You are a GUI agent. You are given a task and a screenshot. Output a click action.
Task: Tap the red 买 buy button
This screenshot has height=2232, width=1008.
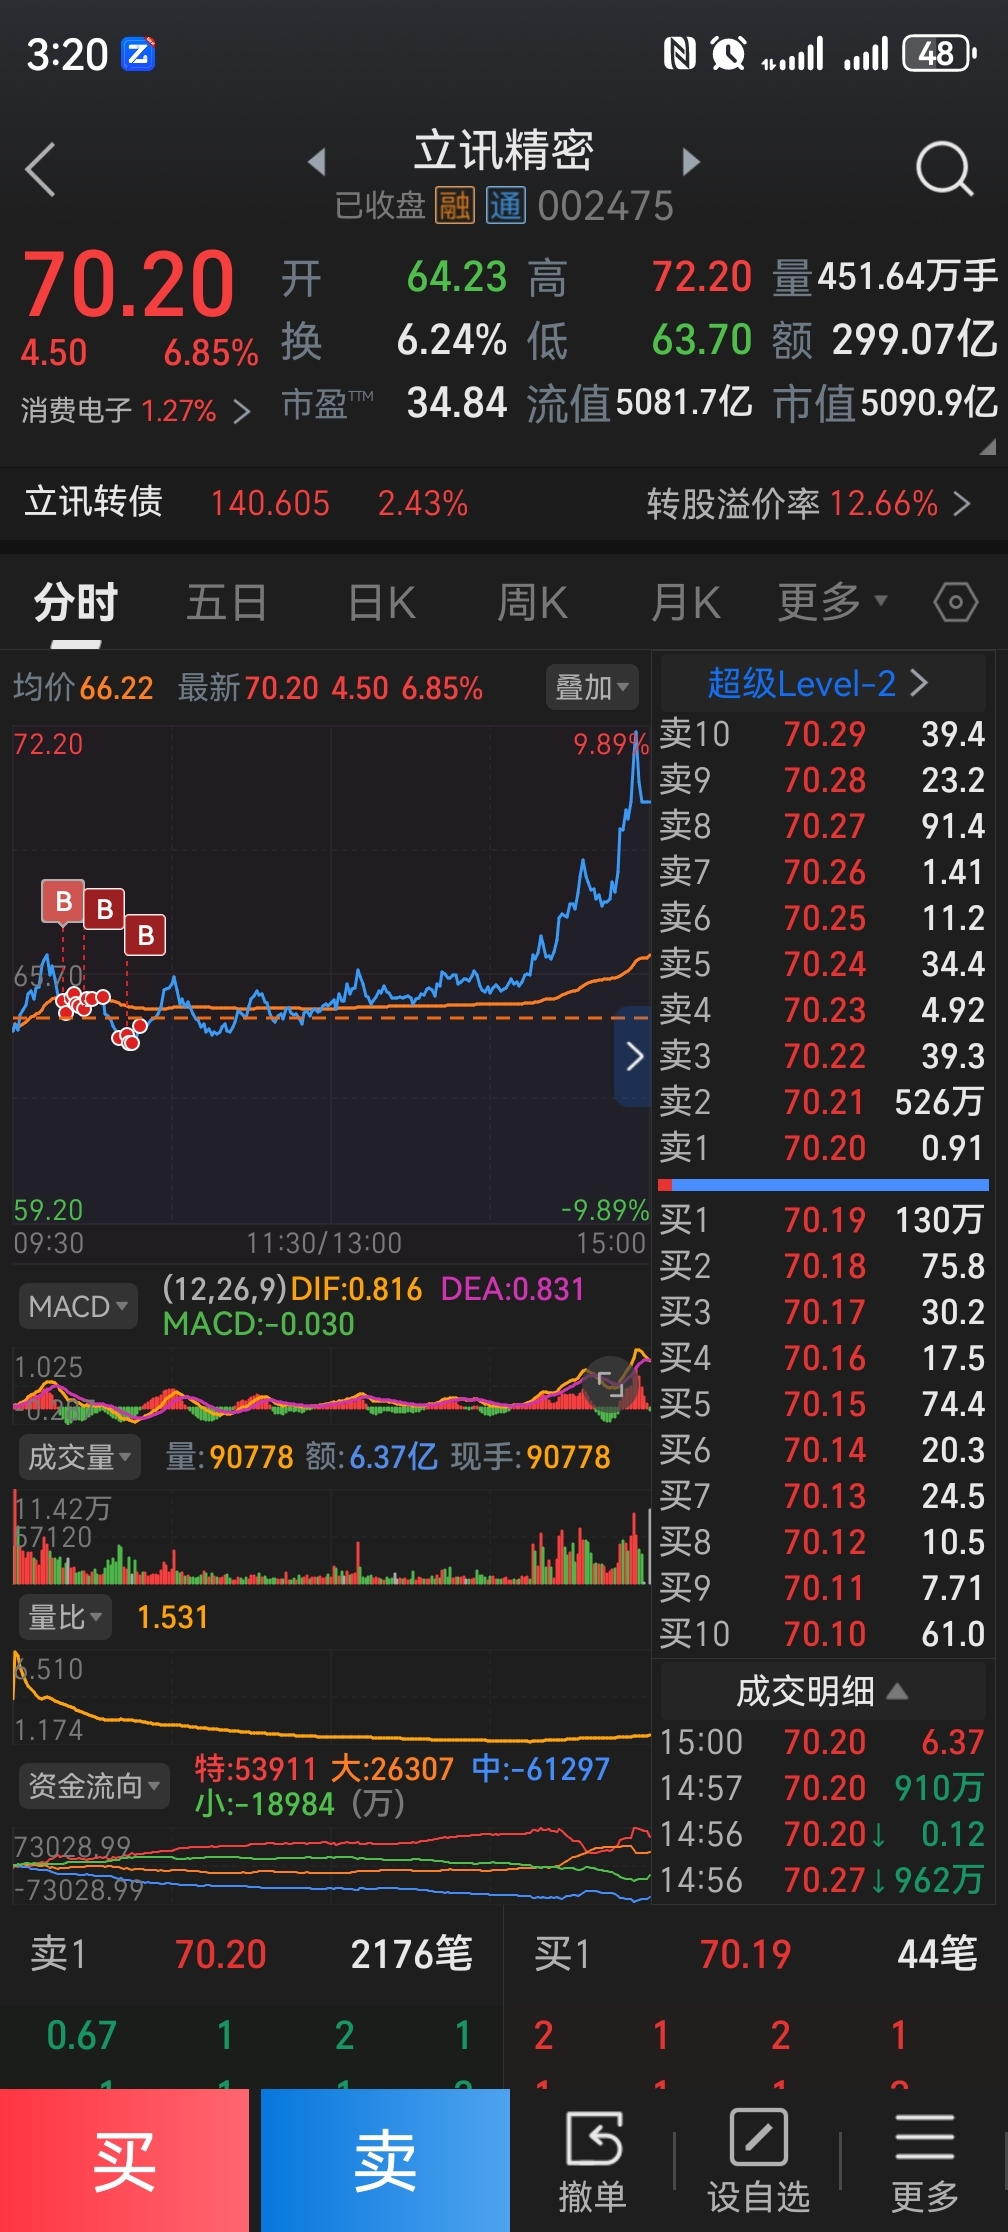coord(124,2160)
